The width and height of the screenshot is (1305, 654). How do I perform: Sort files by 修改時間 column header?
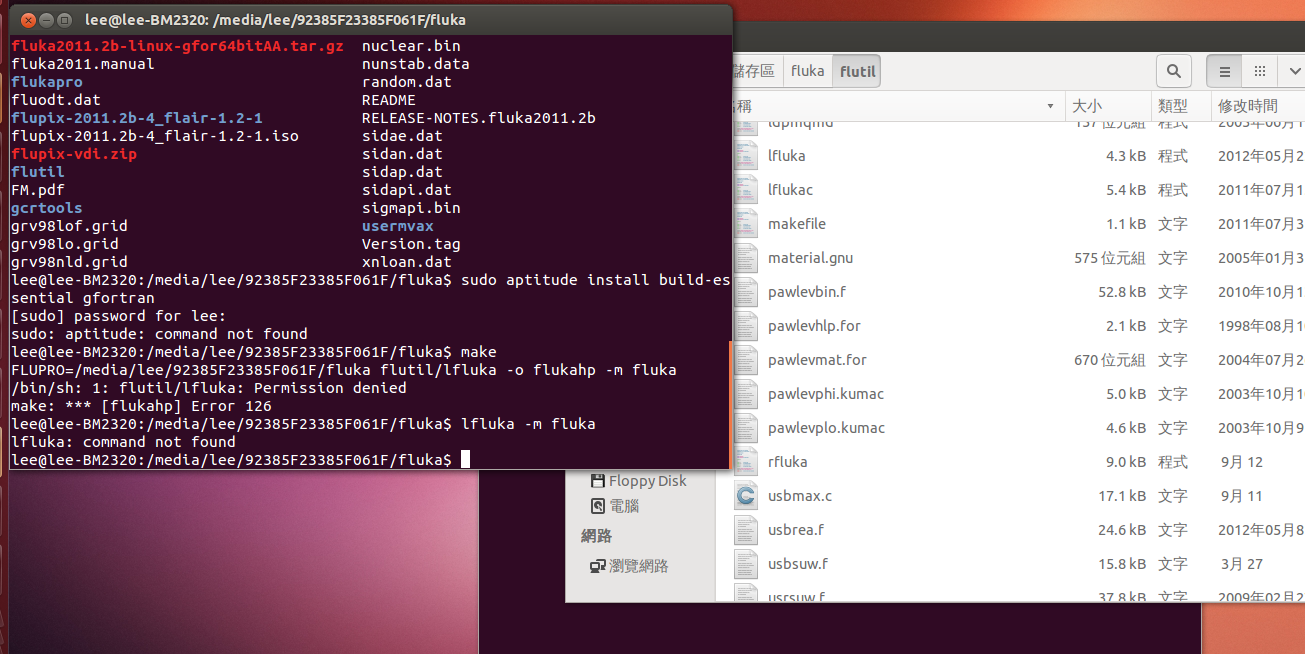coord(1257,105)
